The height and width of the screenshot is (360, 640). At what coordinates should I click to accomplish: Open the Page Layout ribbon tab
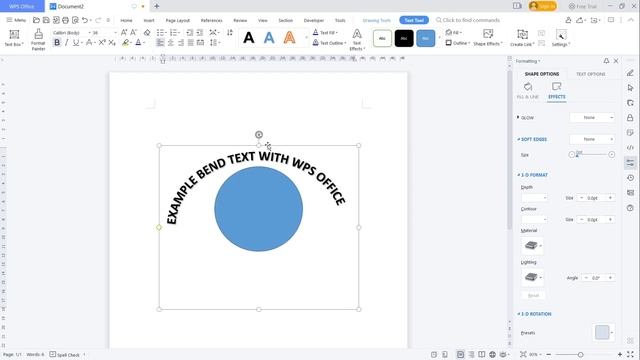coord(178,20)
